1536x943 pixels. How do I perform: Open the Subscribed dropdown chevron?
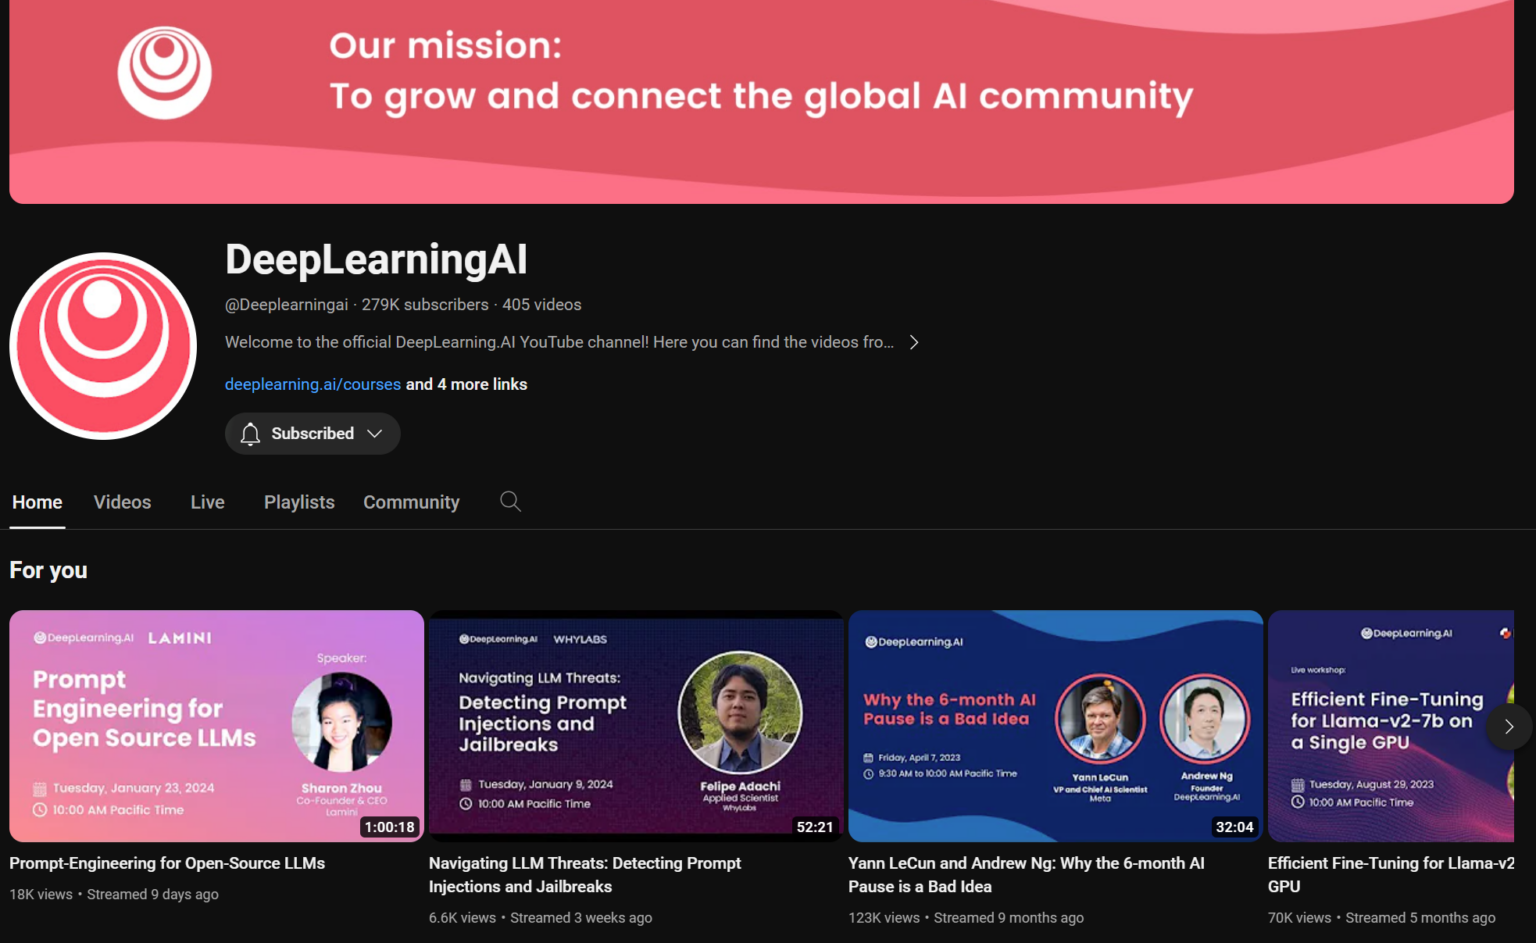pyautogui.click(x=375, y=433)
